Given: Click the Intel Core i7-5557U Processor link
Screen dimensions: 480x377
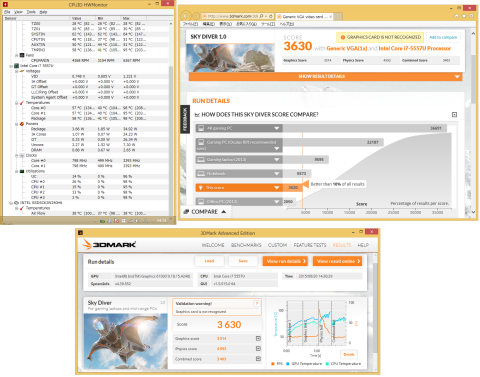Looking at the screenshot, I should coord(415,49).
